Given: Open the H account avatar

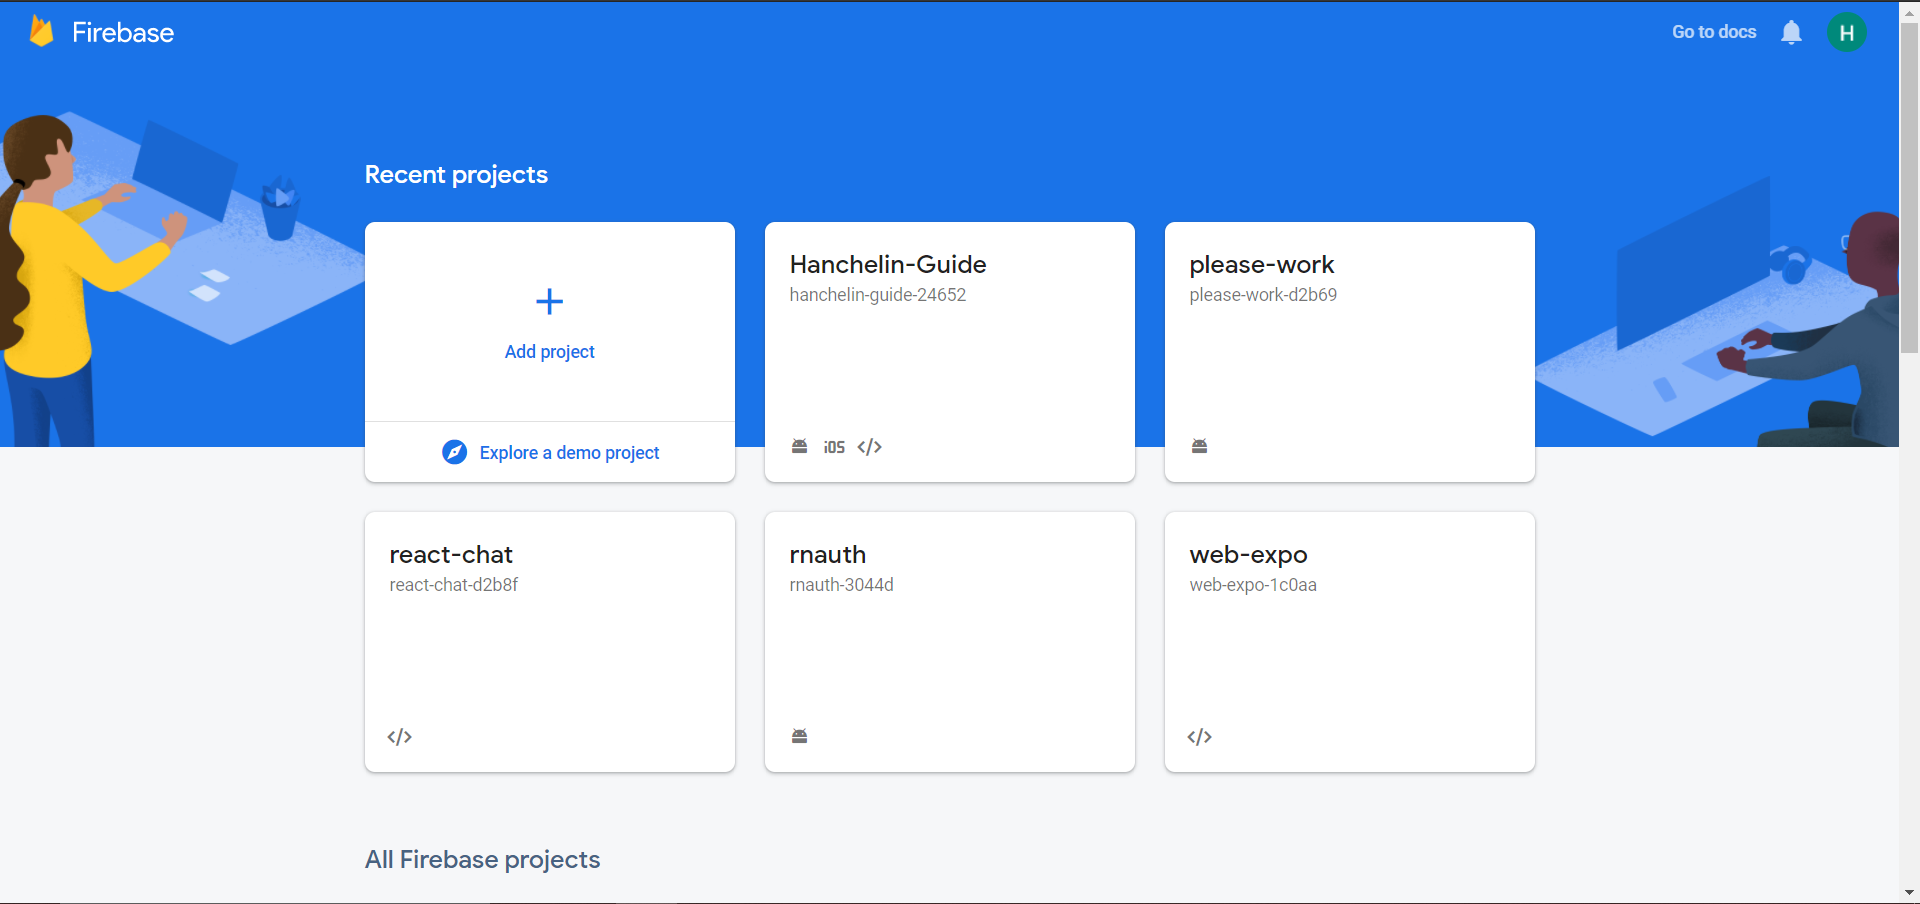Looking at the screenshot, I should [1846, 33].
